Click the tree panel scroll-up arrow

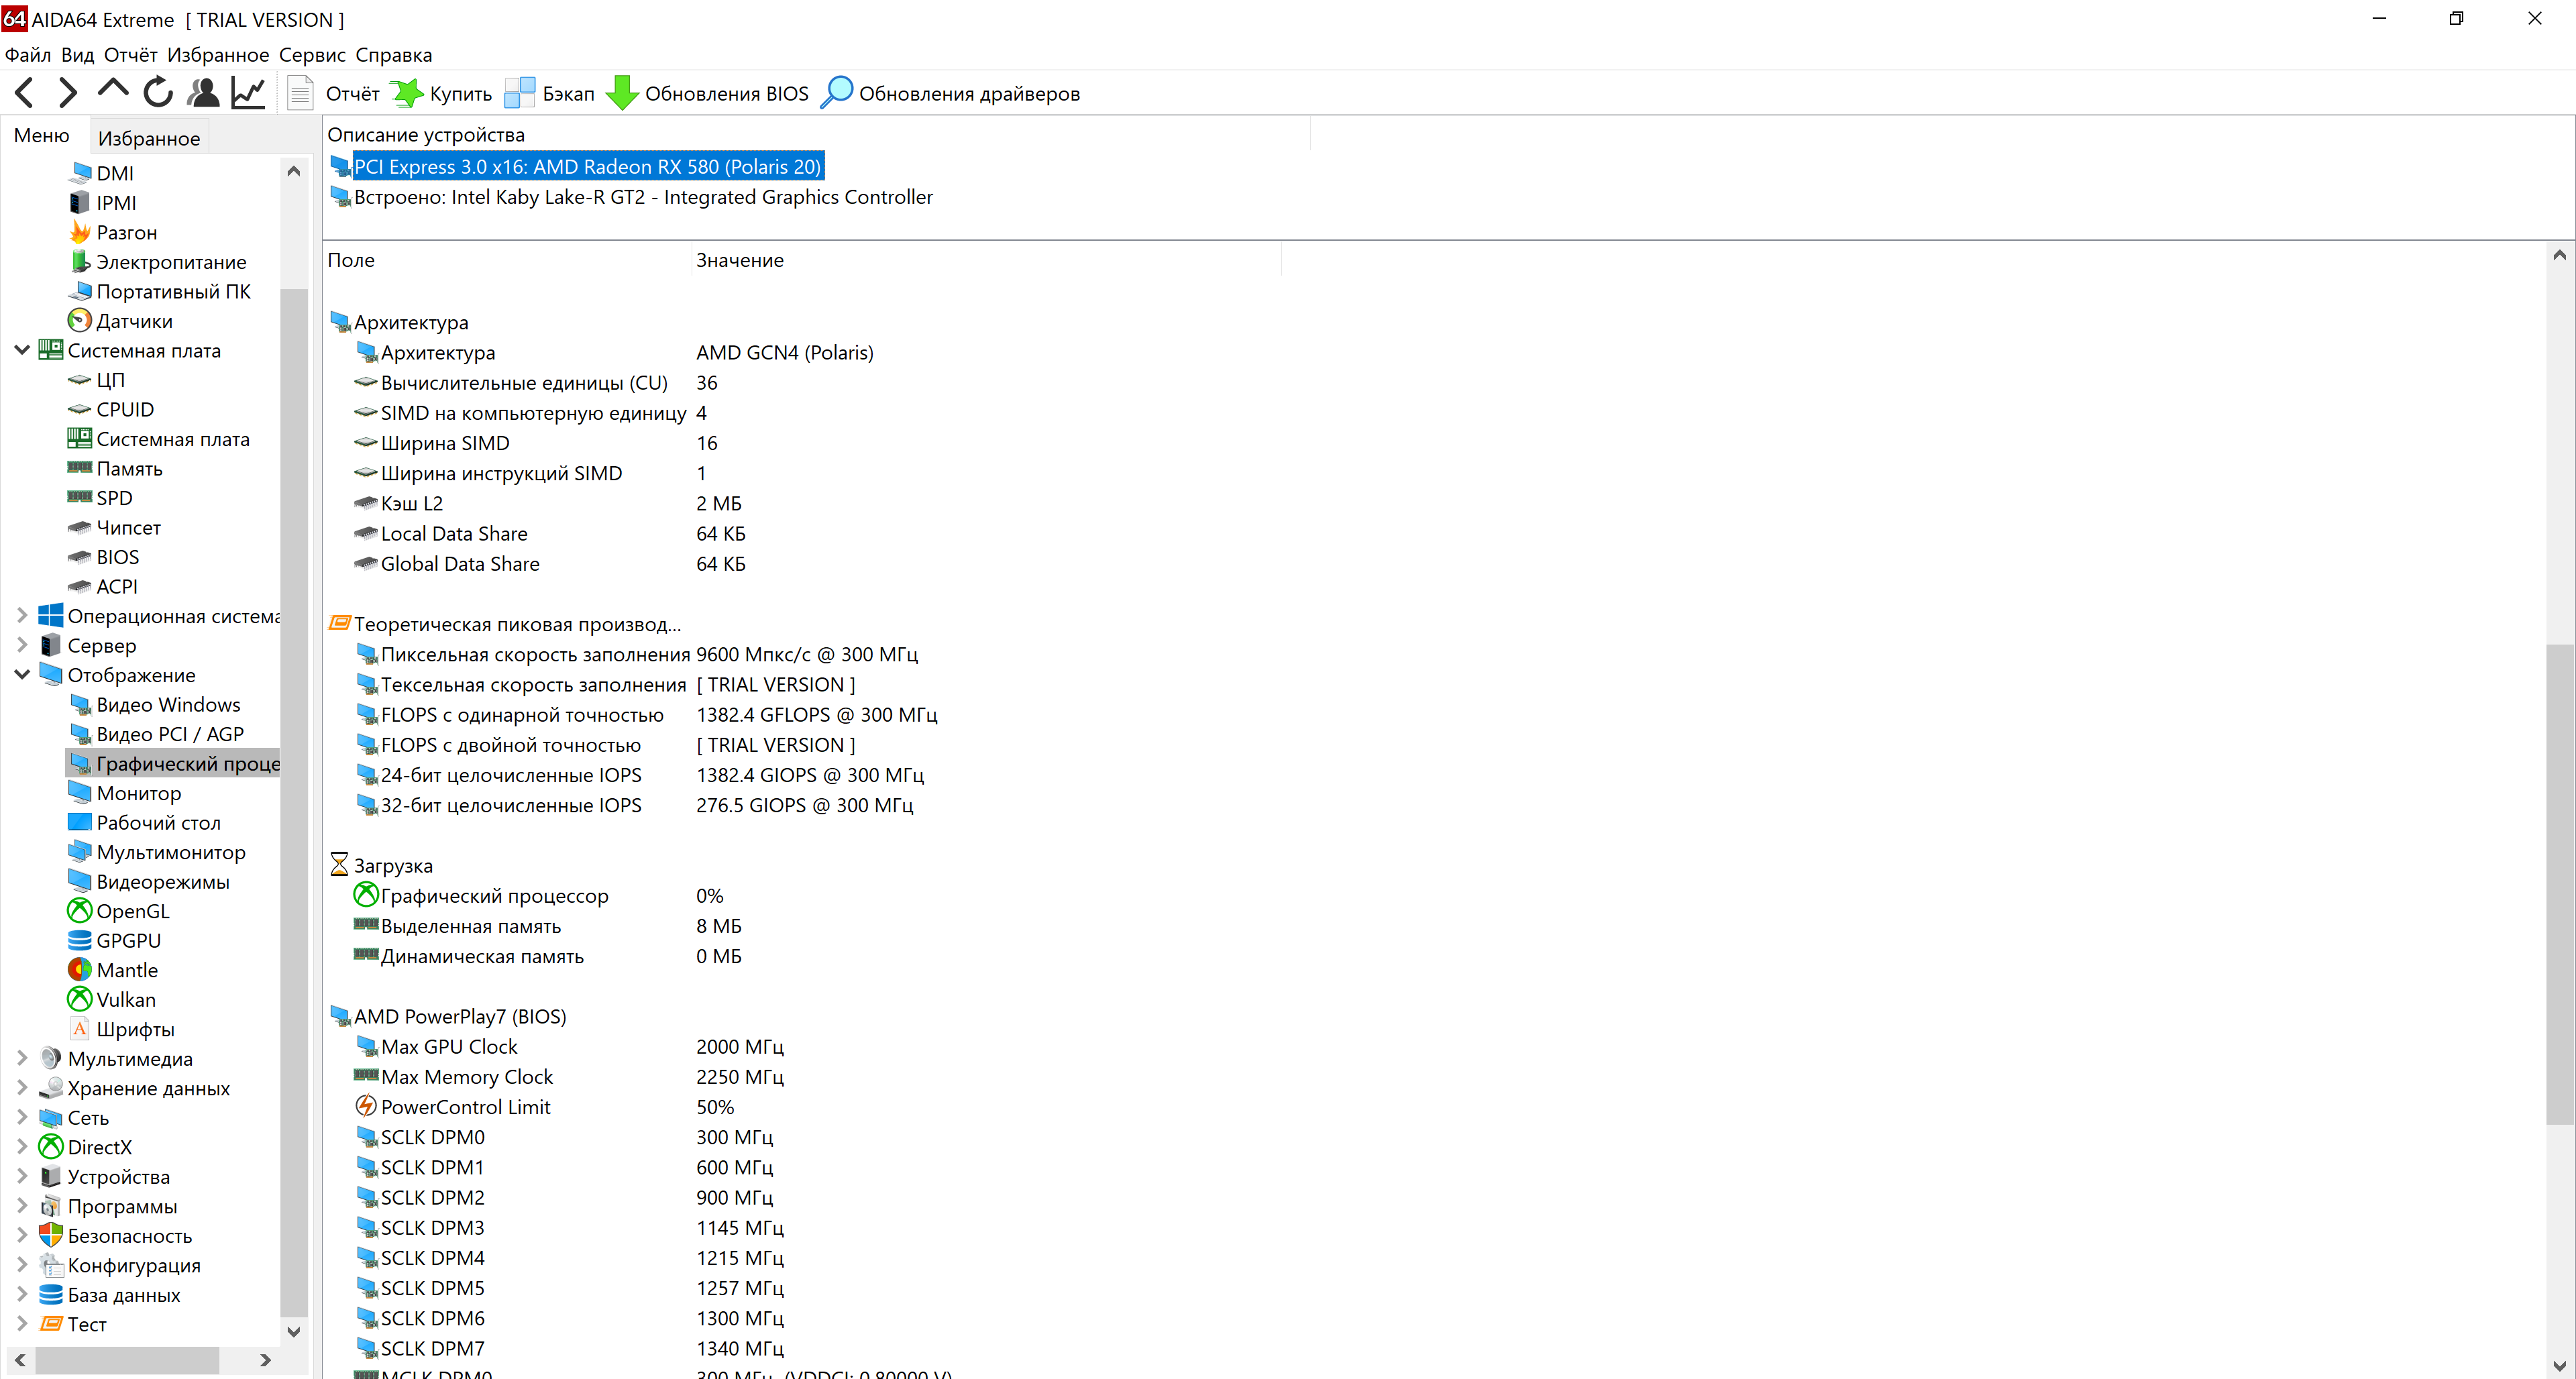click(293, 171)
